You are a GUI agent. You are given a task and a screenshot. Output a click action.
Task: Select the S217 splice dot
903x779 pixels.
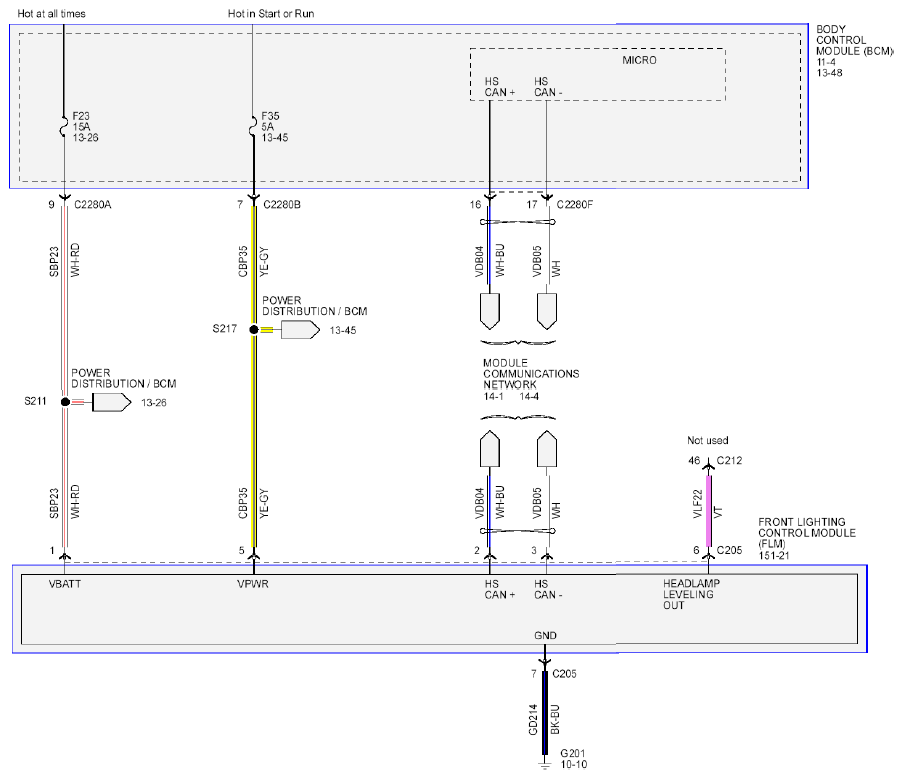(254, 330)
